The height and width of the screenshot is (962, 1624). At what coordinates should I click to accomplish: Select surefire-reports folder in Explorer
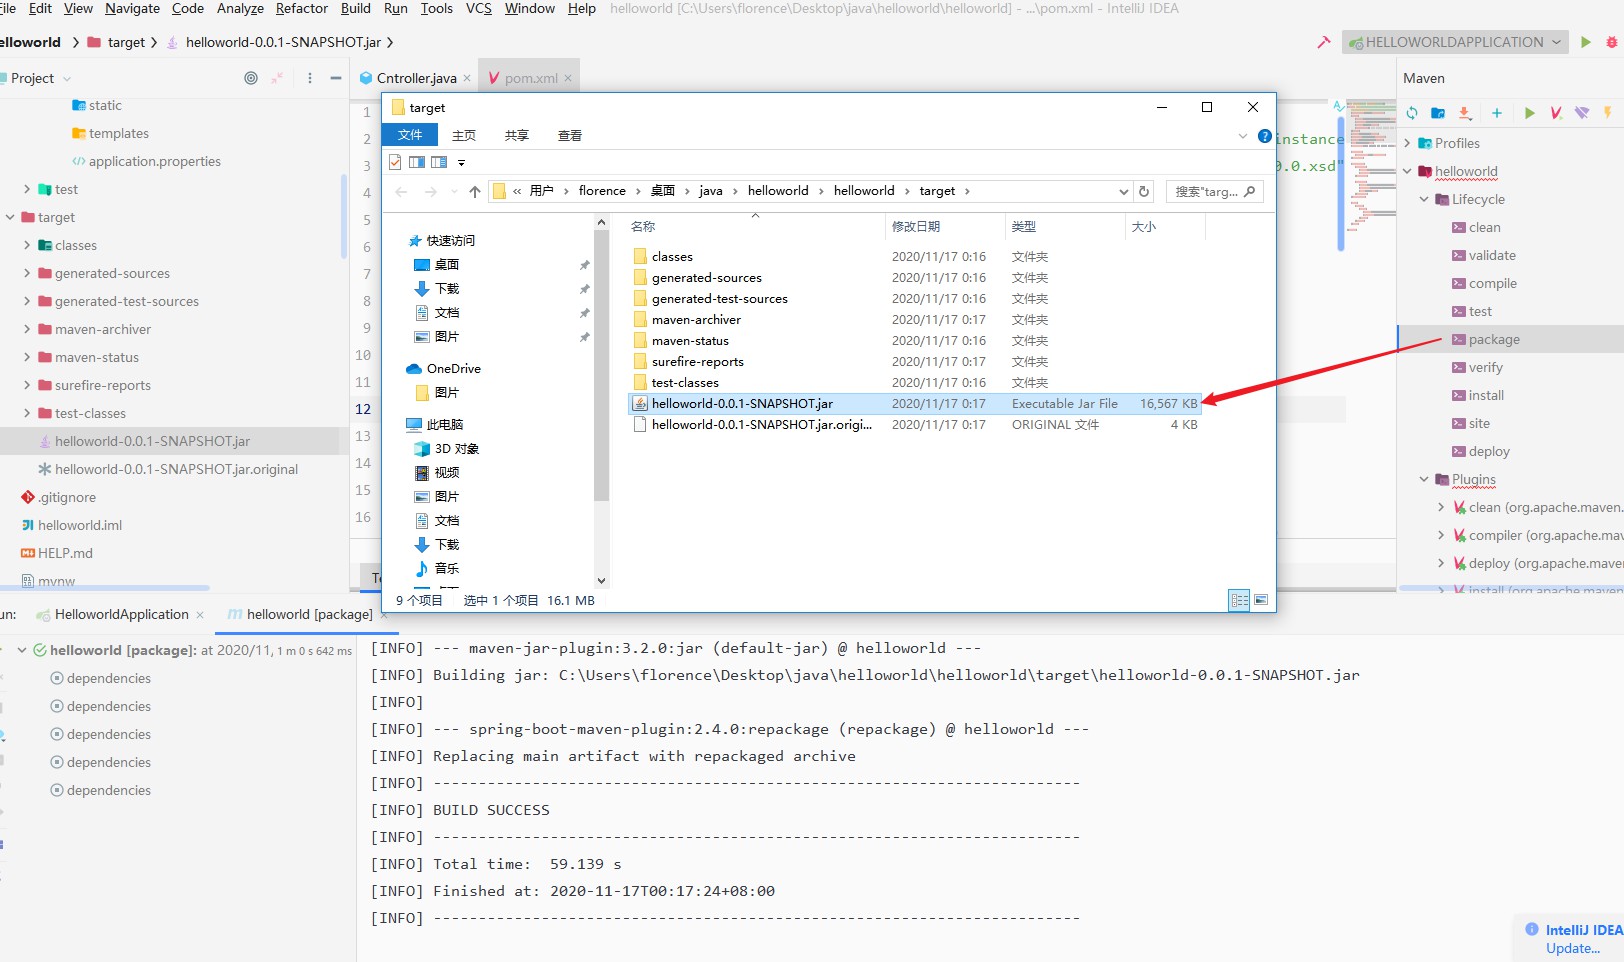[x=697, y=362]
